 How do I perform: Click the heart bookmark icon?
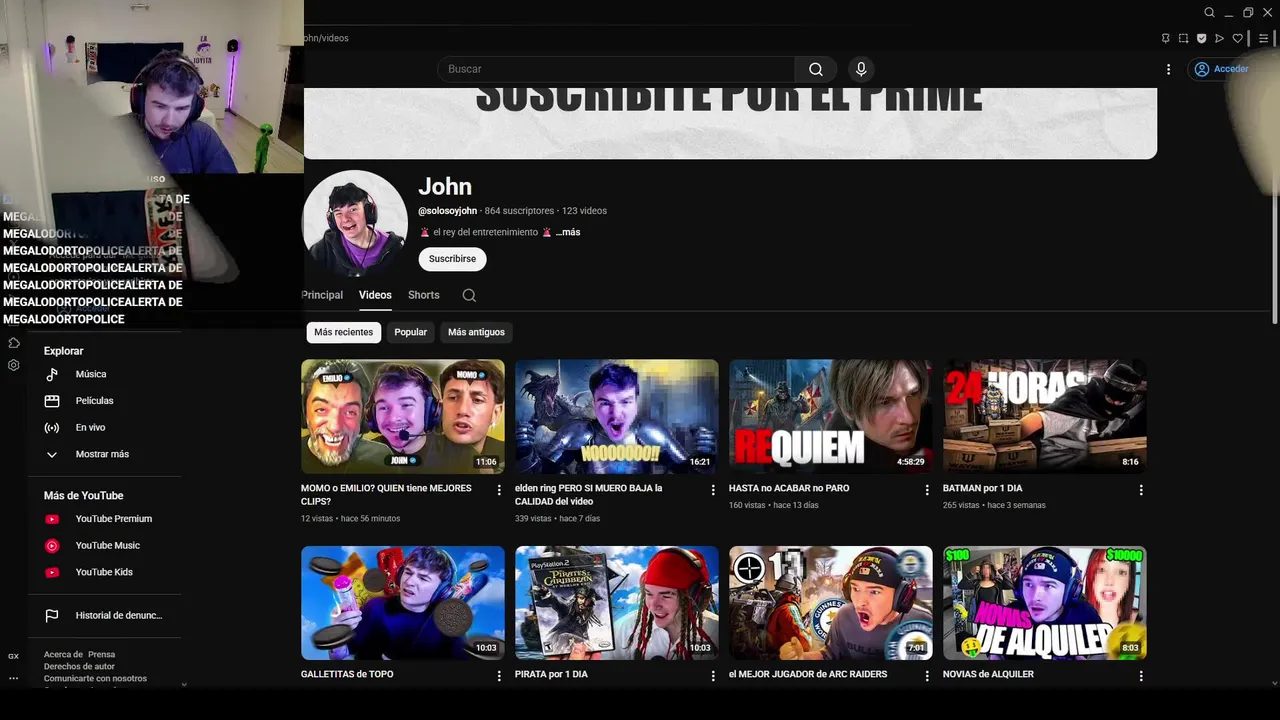point(1237,38)
